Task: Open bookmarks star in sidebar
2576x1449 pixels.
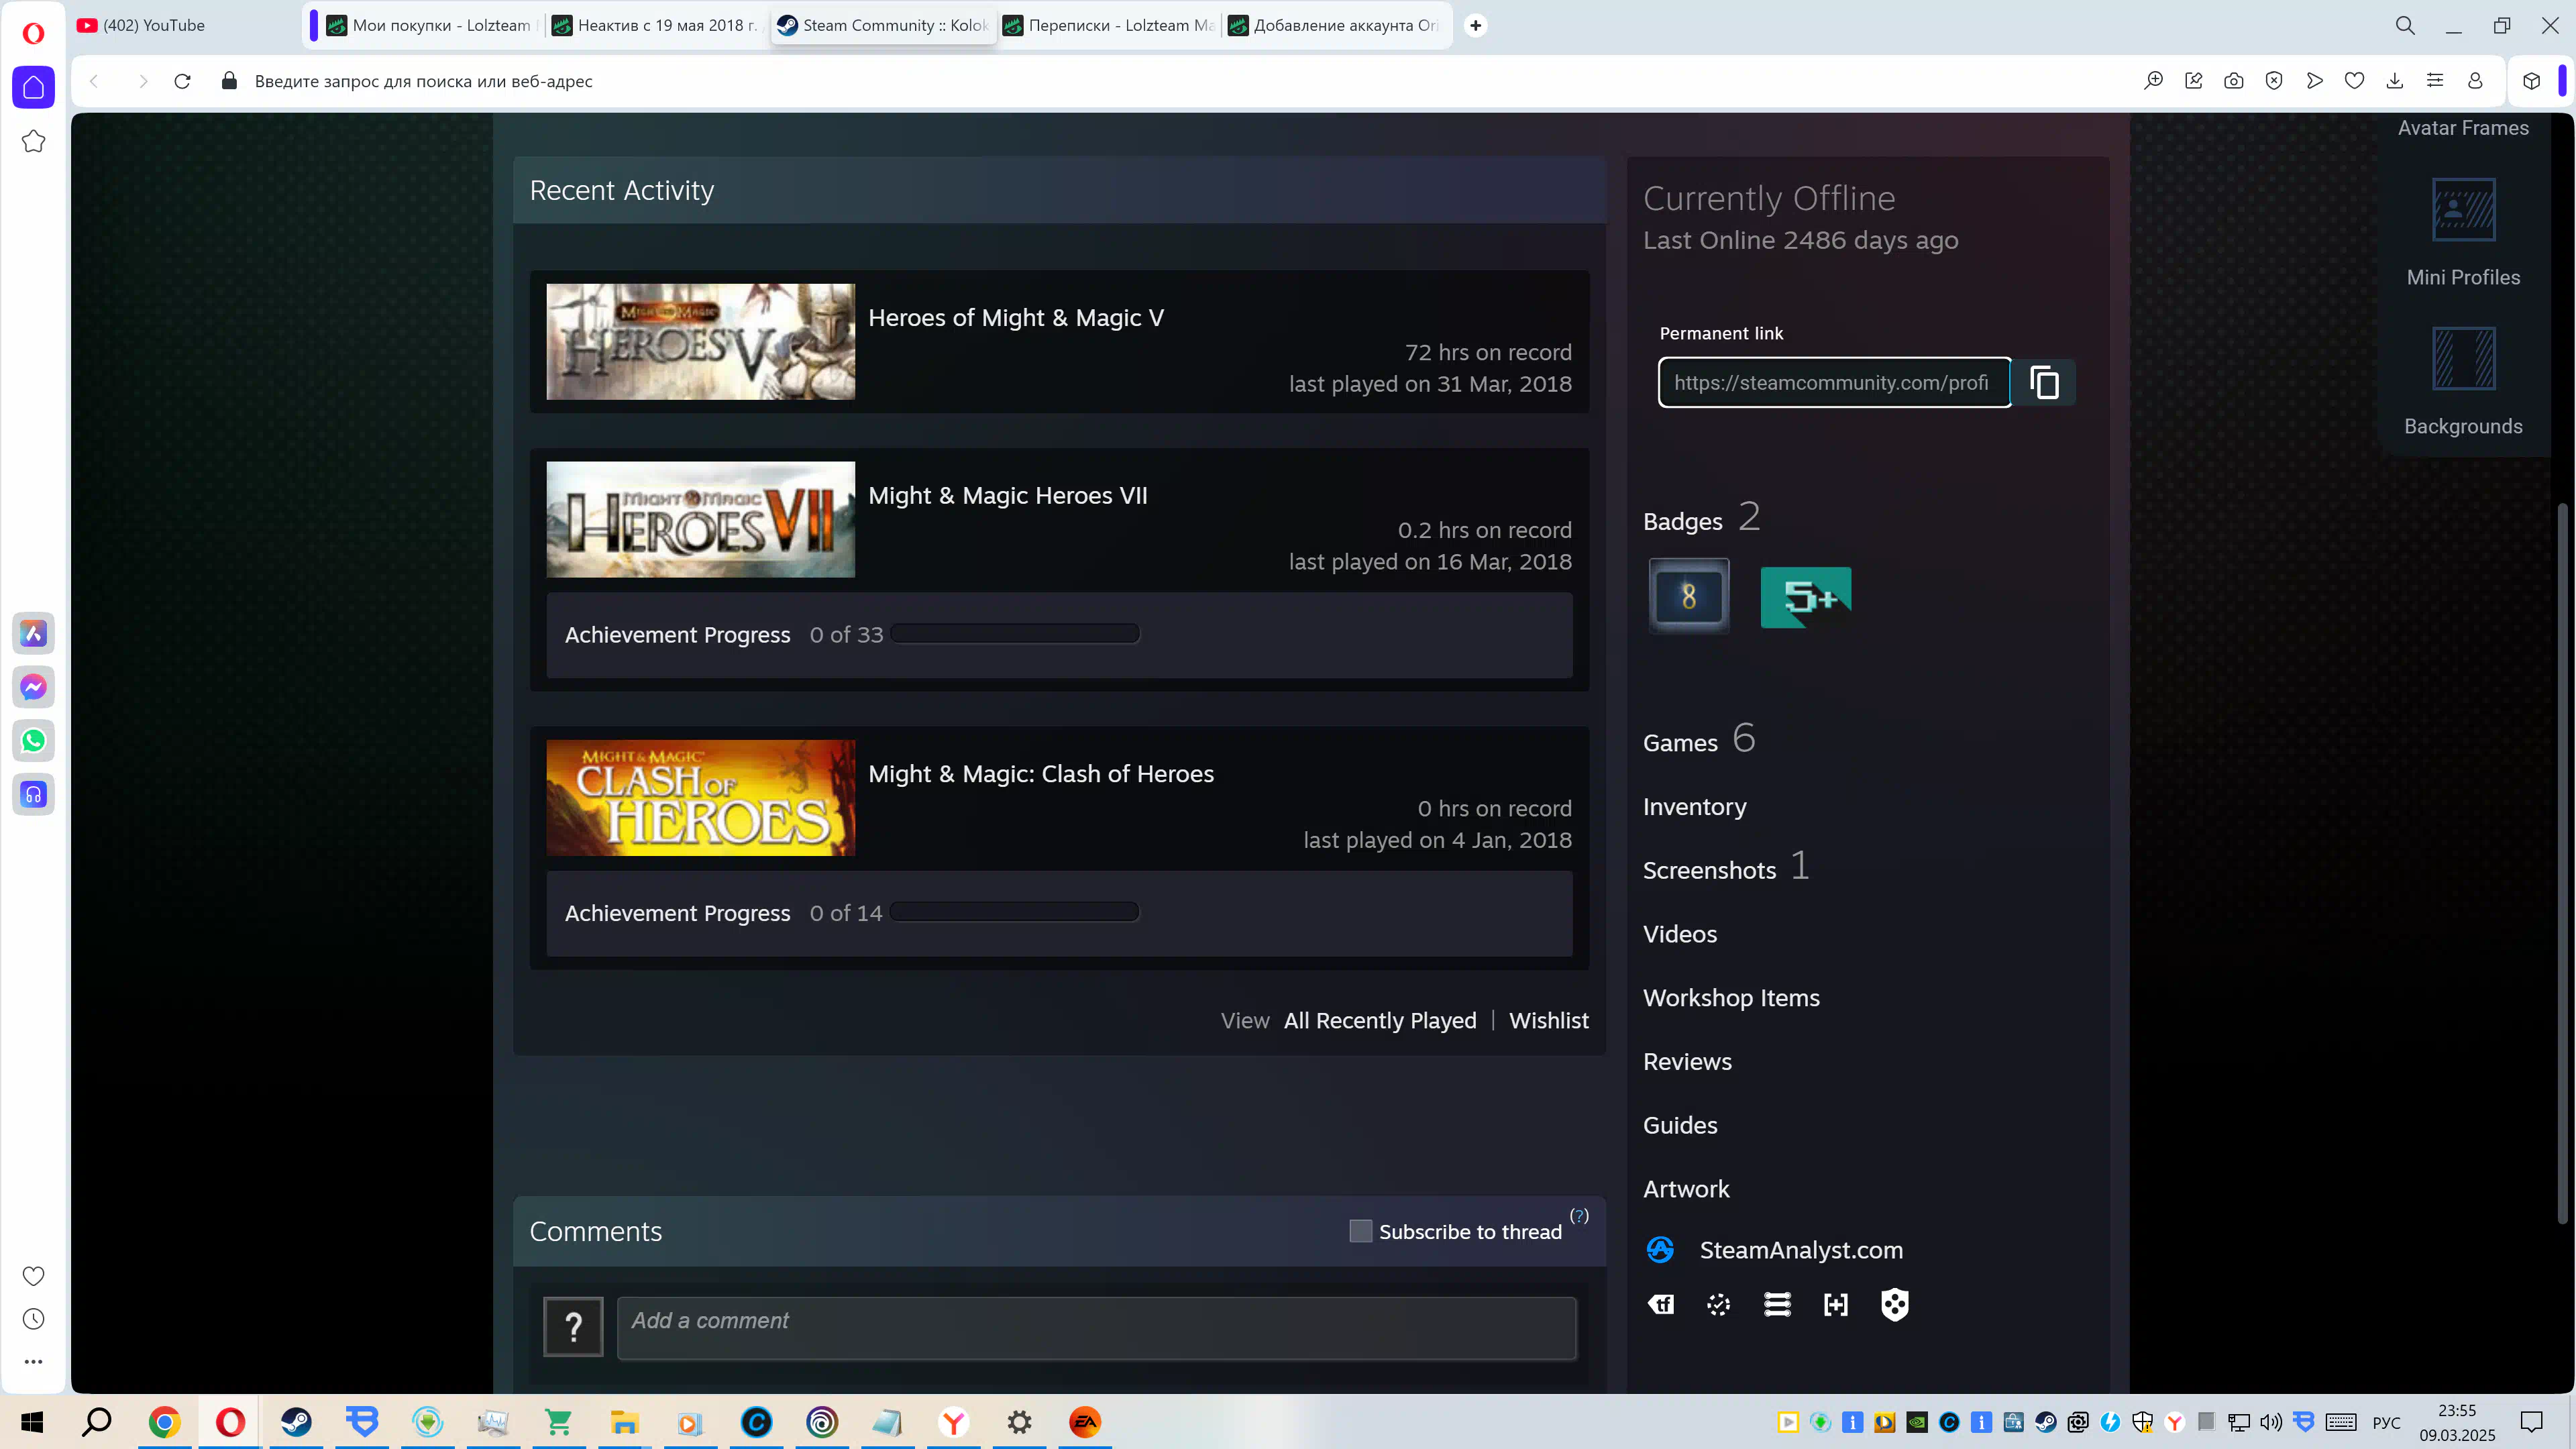Action: (33, 141)
